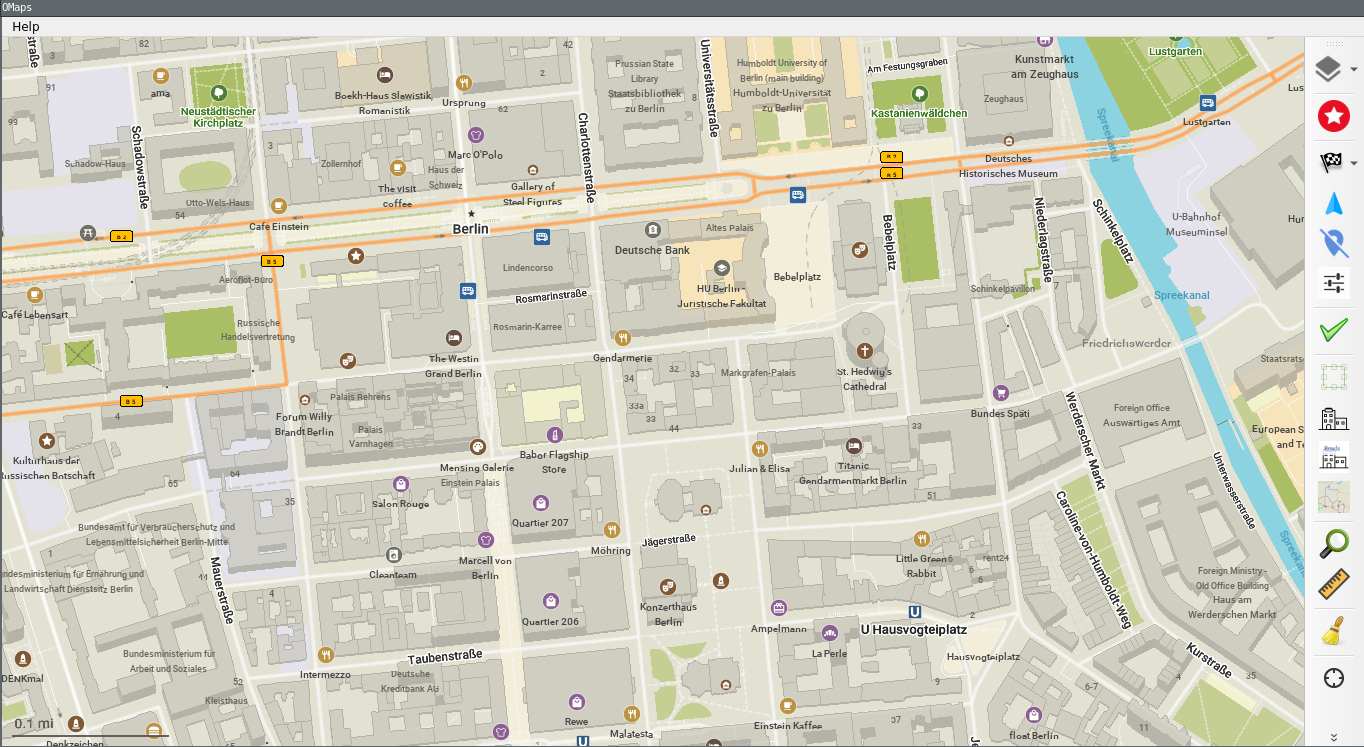The height and width of the screenshot is (747, 1364).
Task: Click the Kastanienwäldchen park marker
Action: point(919,93)
